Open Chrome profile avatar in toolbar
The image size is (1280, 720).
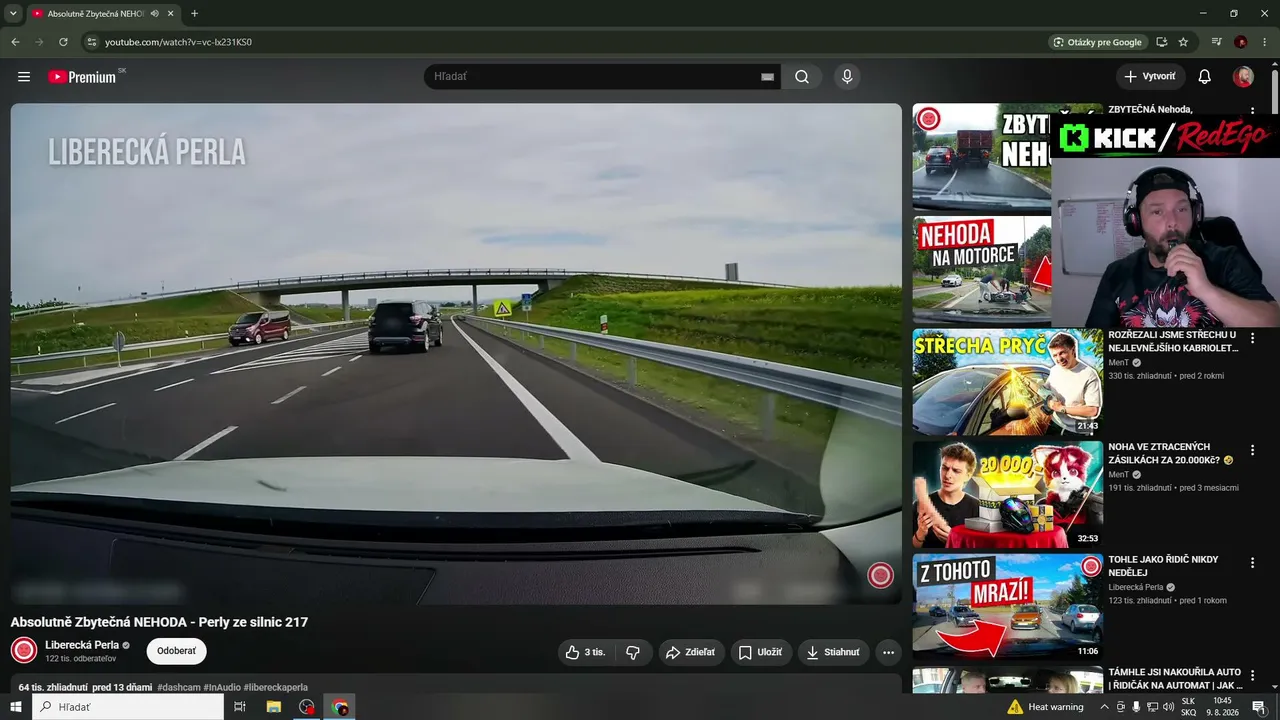pos(1241,42)
